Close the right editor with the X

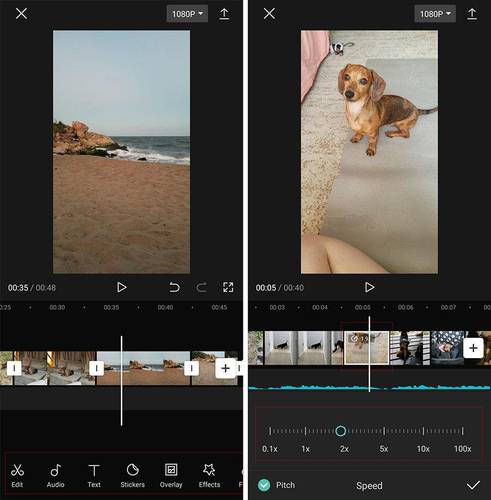pyautogui.click(x=269, y=14)
